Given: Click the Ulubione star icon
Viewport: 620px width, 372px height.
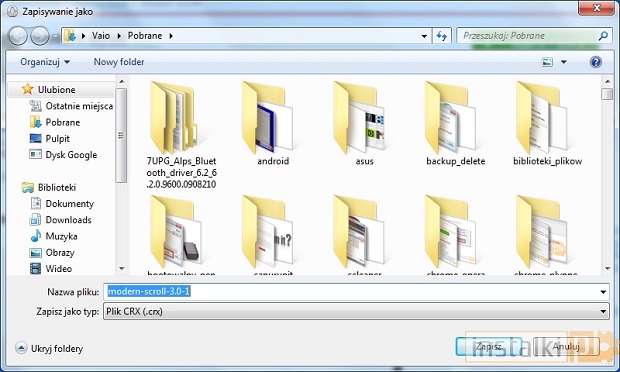Looking at the screenshot, I should pos(27,89).
